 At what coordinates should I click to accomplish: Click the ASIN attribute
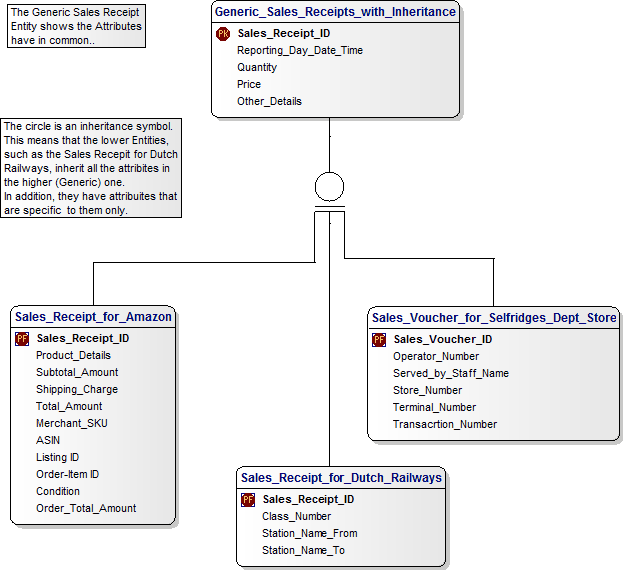point(48,440)
